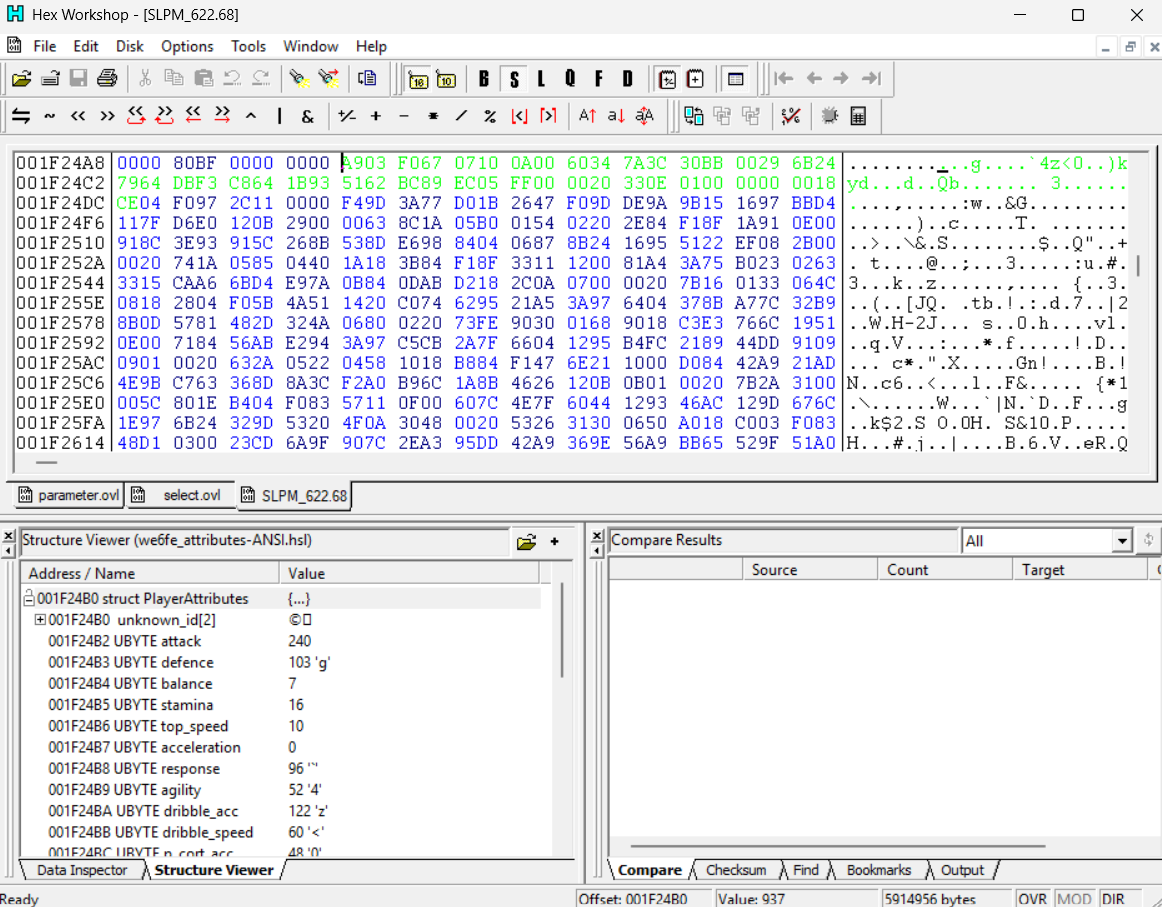Viewport: 1162px width, 907px height.
Task: Select the Byte (B) data type button
Action: [484, 79]
